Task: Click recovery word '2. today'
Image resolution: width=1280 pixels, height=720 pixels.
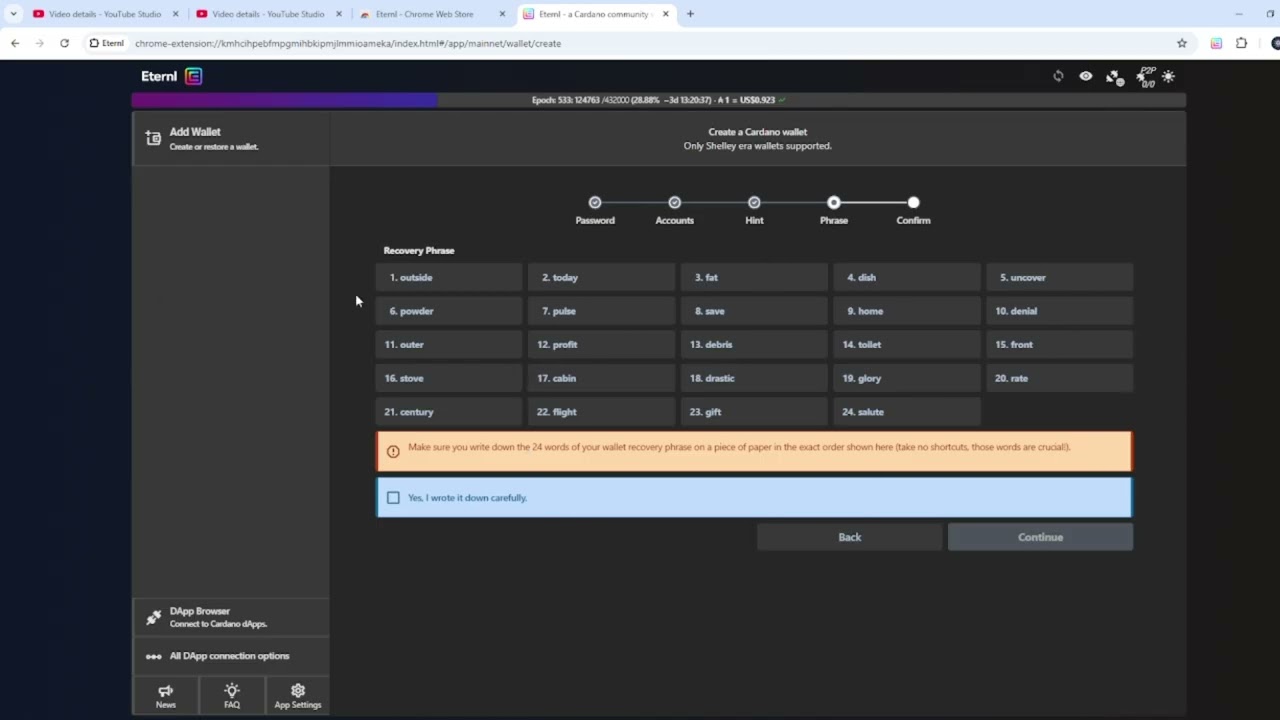Action: [602, 277]
